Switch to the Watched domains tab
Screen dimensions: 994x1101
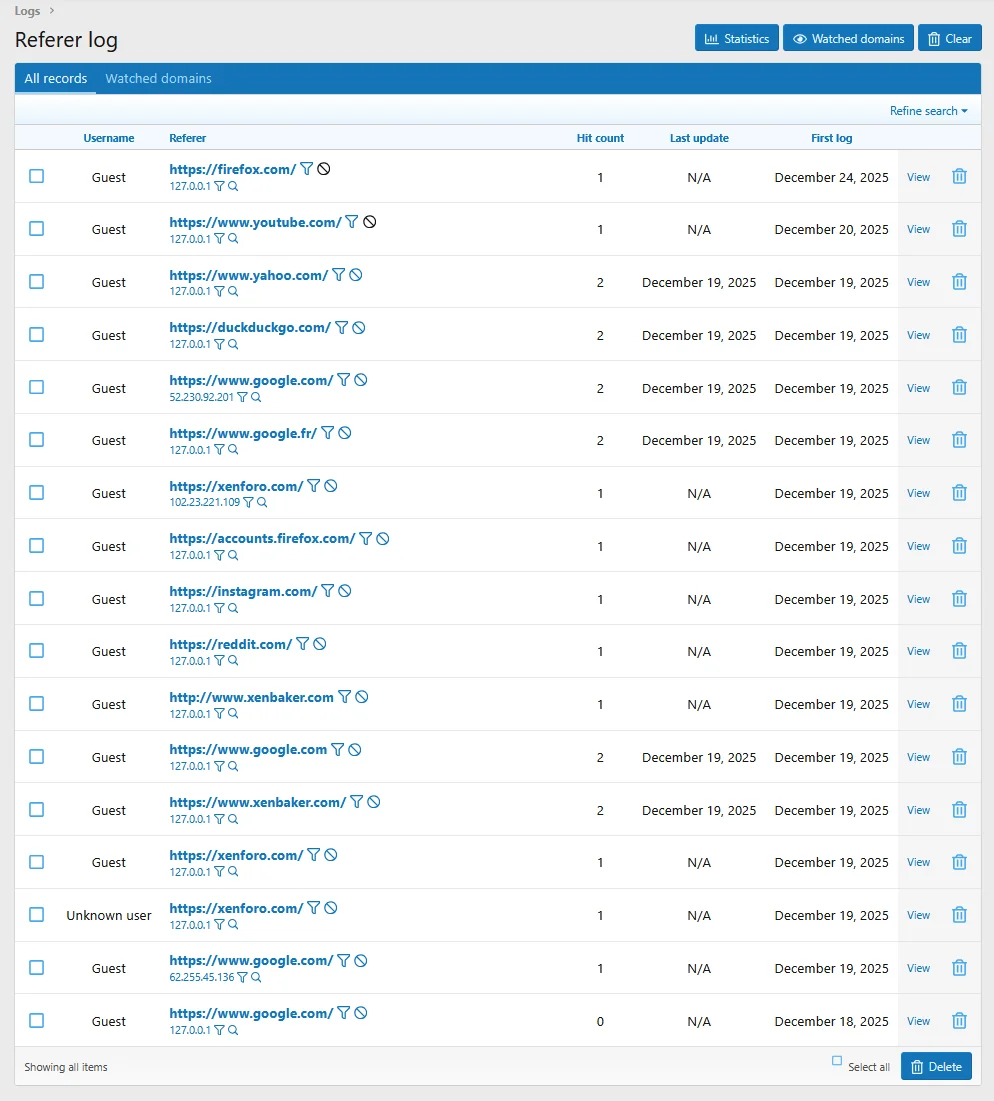tap(158, 79)
